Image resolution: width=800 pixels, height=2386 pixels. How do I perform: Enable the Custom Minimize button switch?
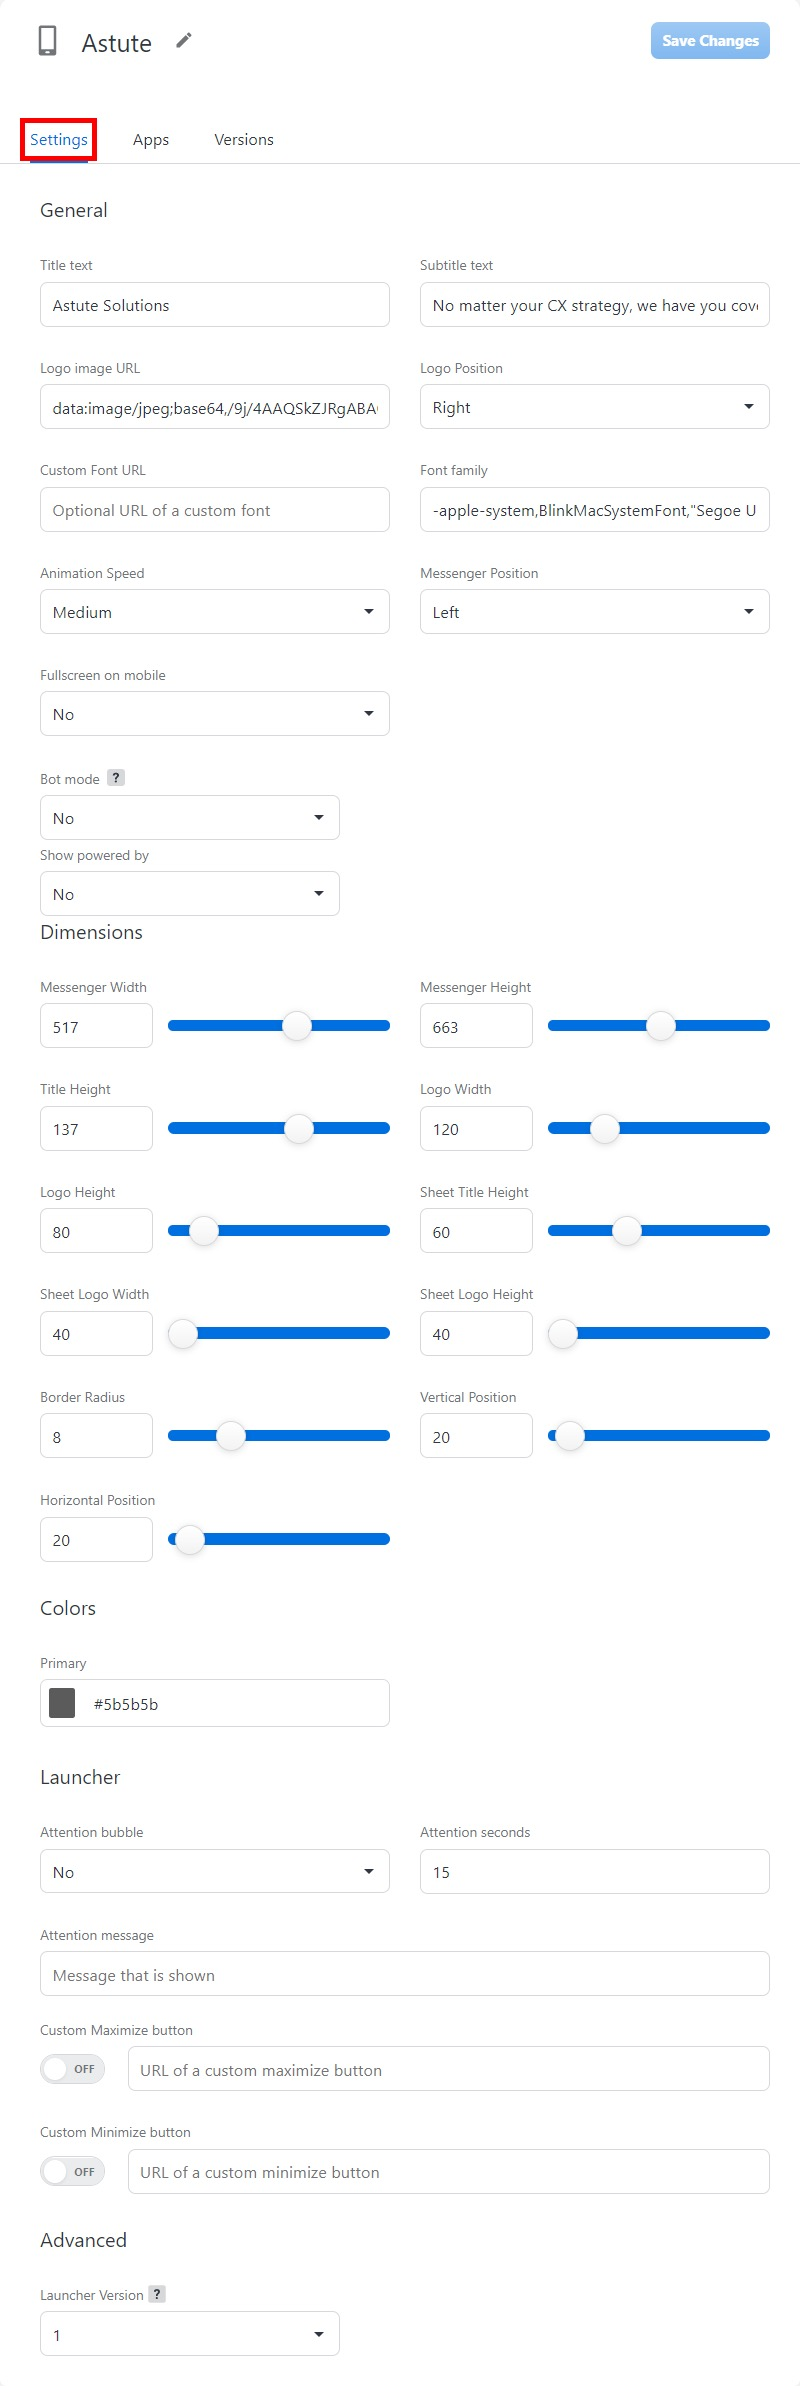click(72, 2171)
